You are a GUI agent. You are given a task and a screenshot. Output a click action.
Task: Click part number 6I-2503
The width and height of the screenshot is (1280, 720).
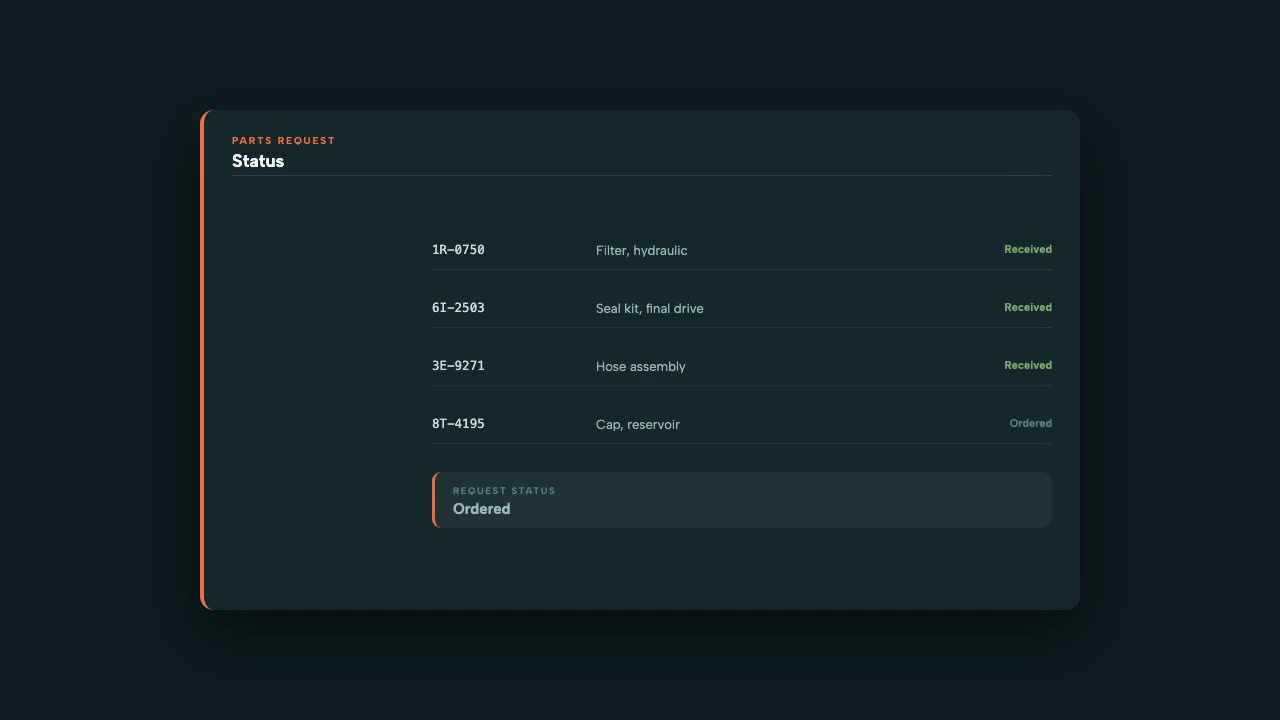[458, 308]
